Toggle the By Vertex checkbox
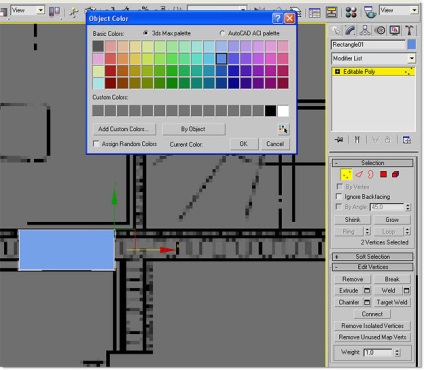The height and width of the screenshot is (370, 424). click(339, 186)
